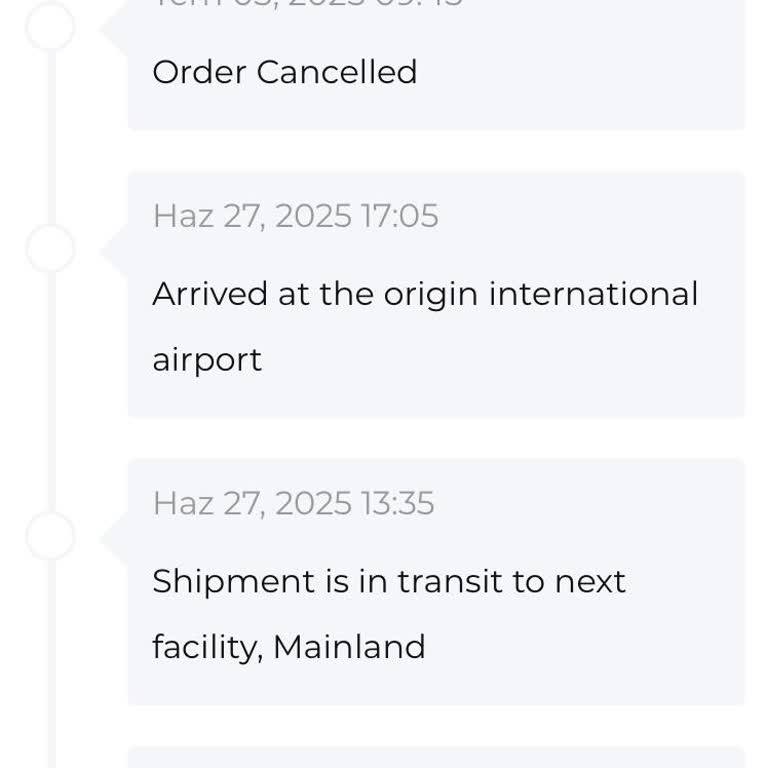Click timeline line between Cancelled and Arrived markers
Screen dimensions: 768x768
(50, 140)
